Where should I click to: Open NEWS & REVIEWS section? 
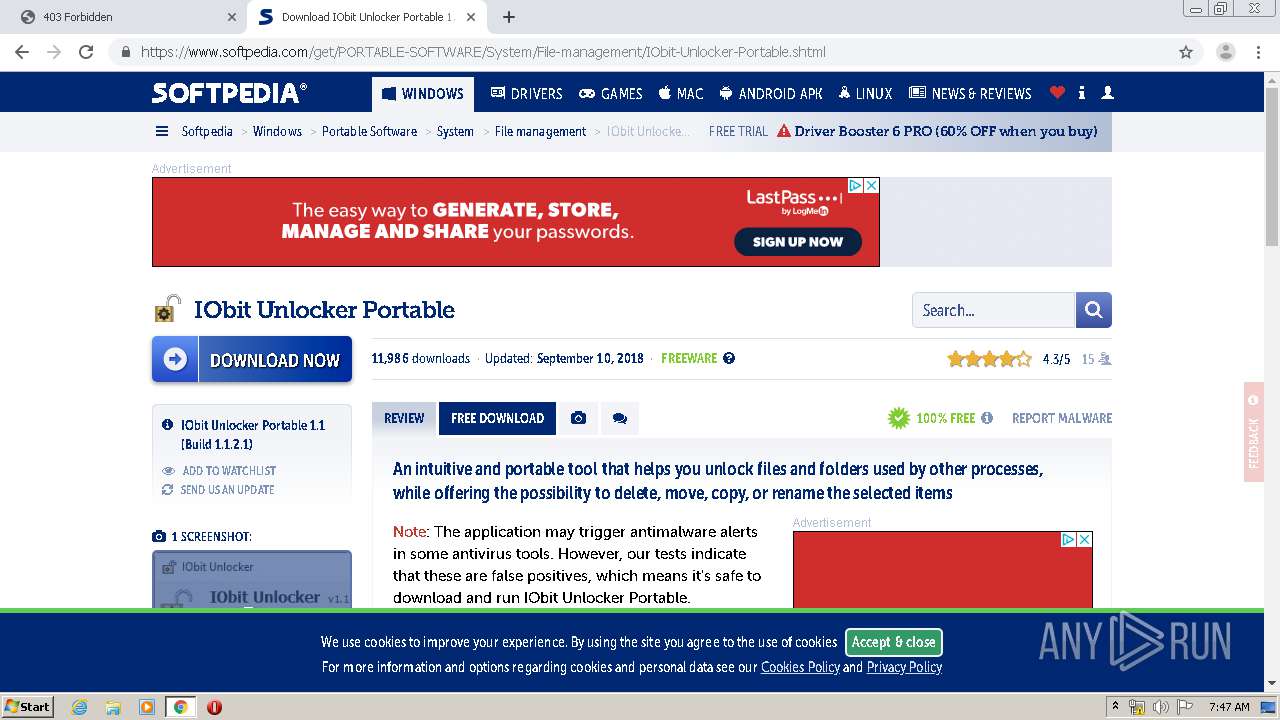coord(970,93)
